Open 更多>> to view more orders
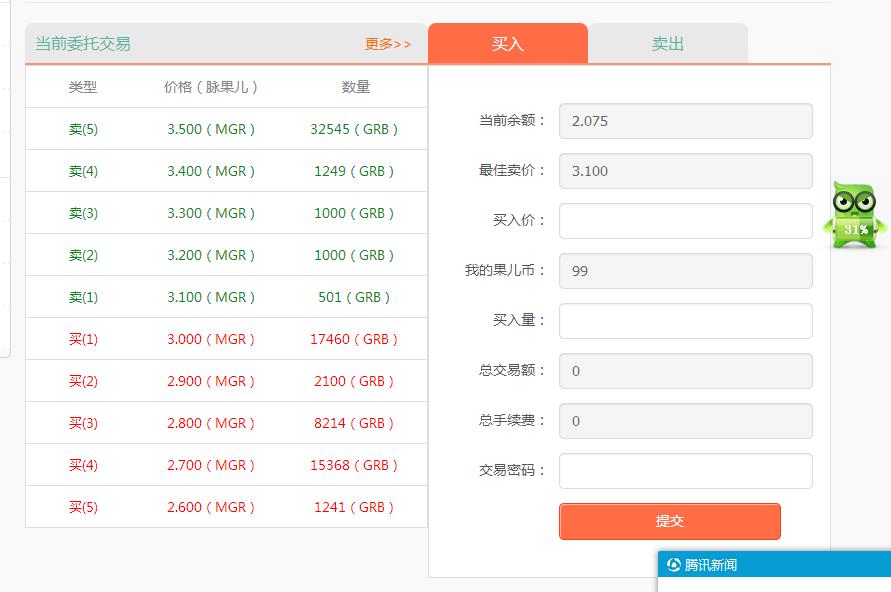The height and width of the screenshot is (592, 891). tap(388, 44)
